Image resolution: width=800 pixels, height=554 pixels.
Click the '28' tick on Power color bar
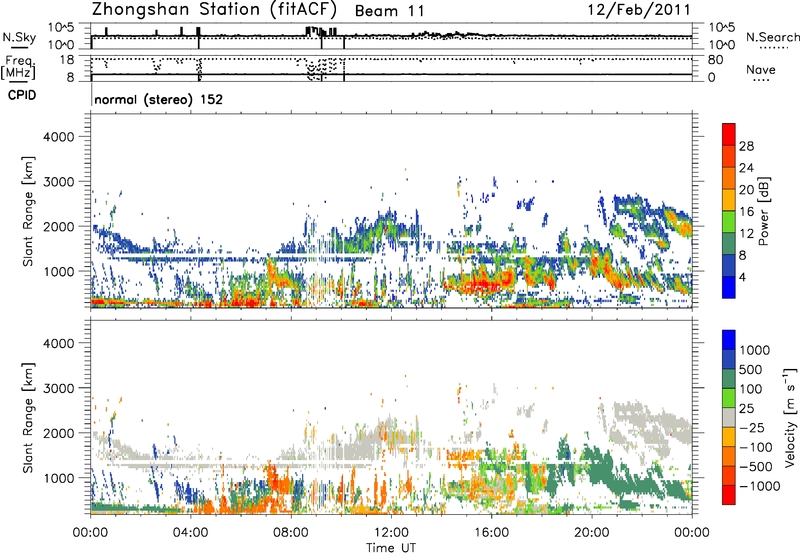pyautogui.click(x=746, y=146)
